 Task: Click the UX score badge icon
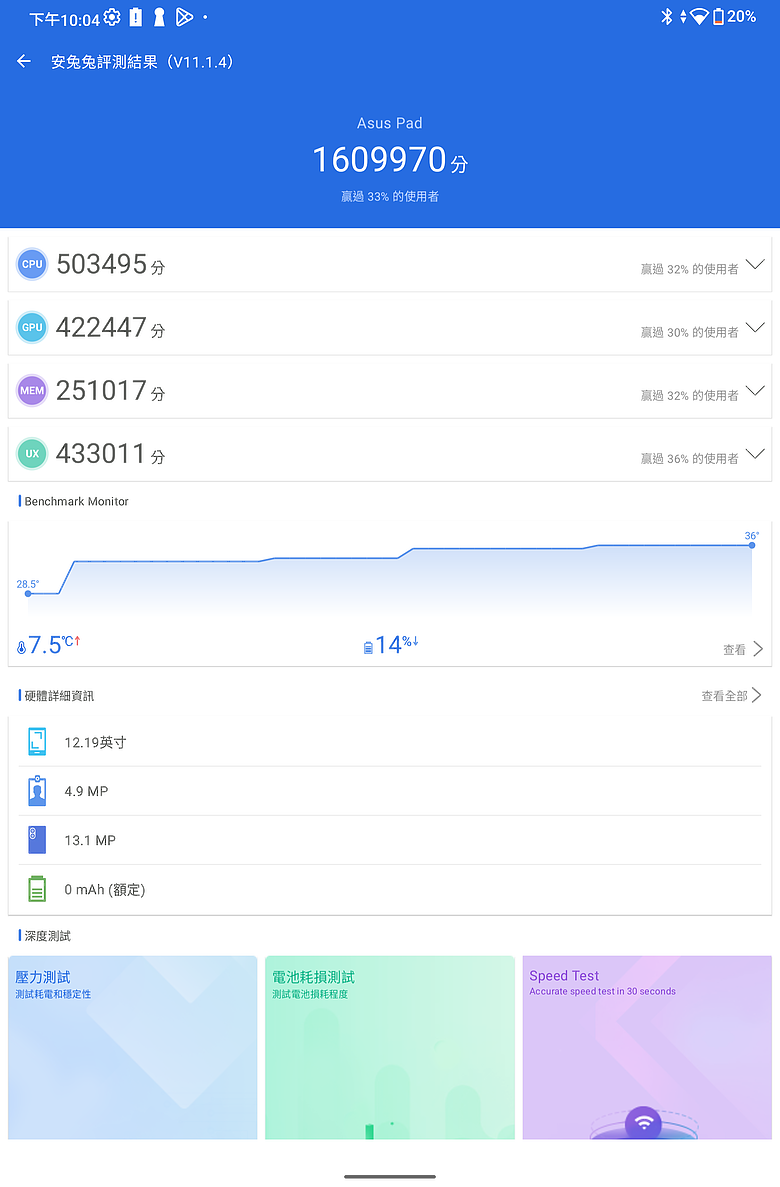tap(32, 453)
